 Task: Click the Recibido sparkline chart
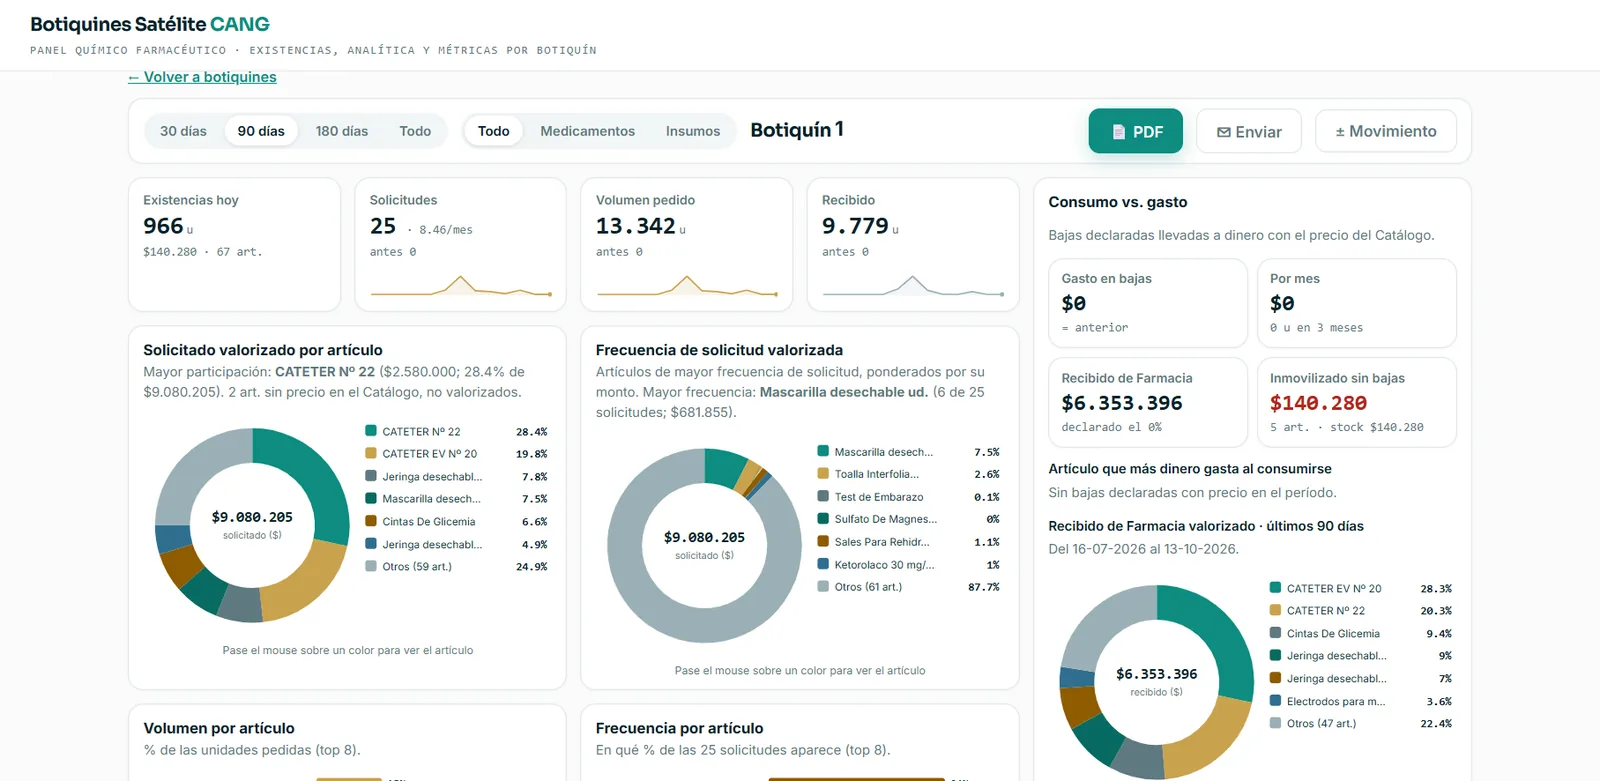913,285
